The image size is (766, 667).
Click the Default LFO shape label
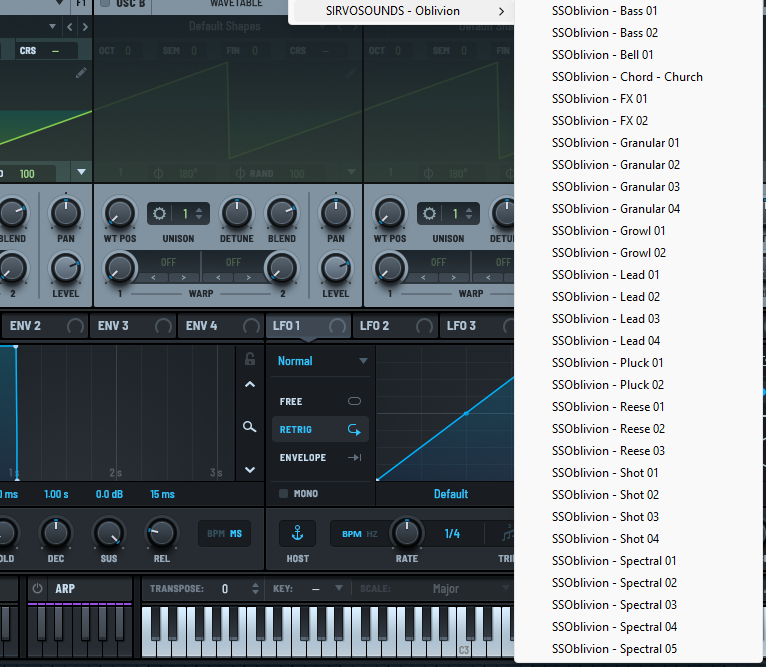(451, 494)
